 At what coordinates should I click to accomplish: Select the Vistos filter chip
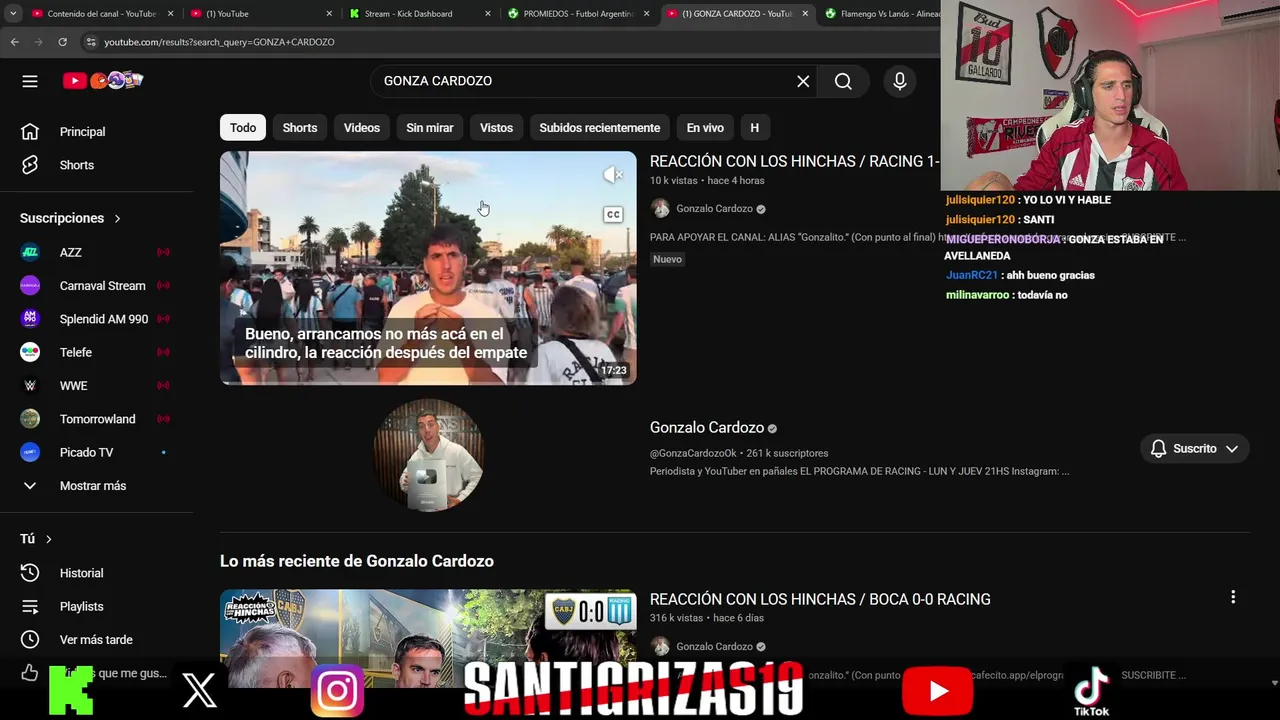click(496, 128)
